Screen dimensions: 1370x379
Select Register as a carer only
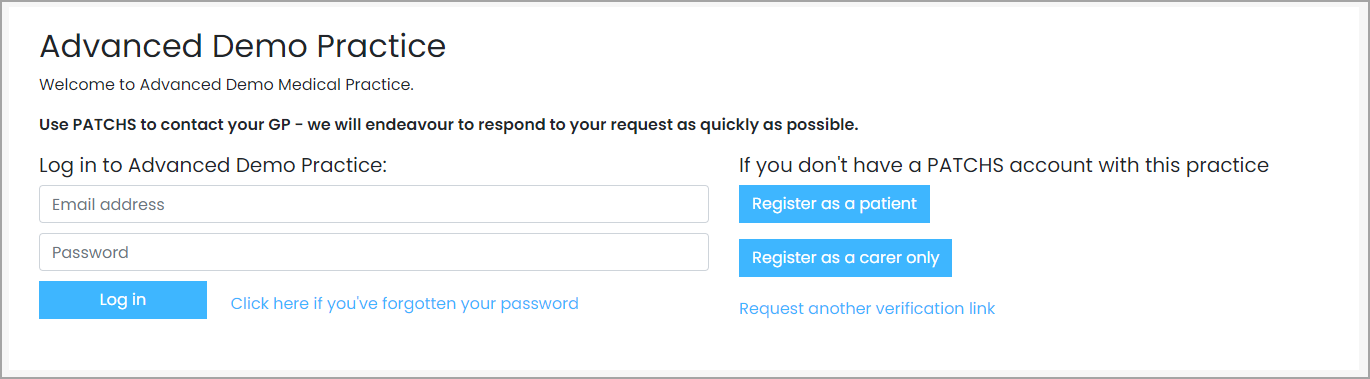point(845,258)
